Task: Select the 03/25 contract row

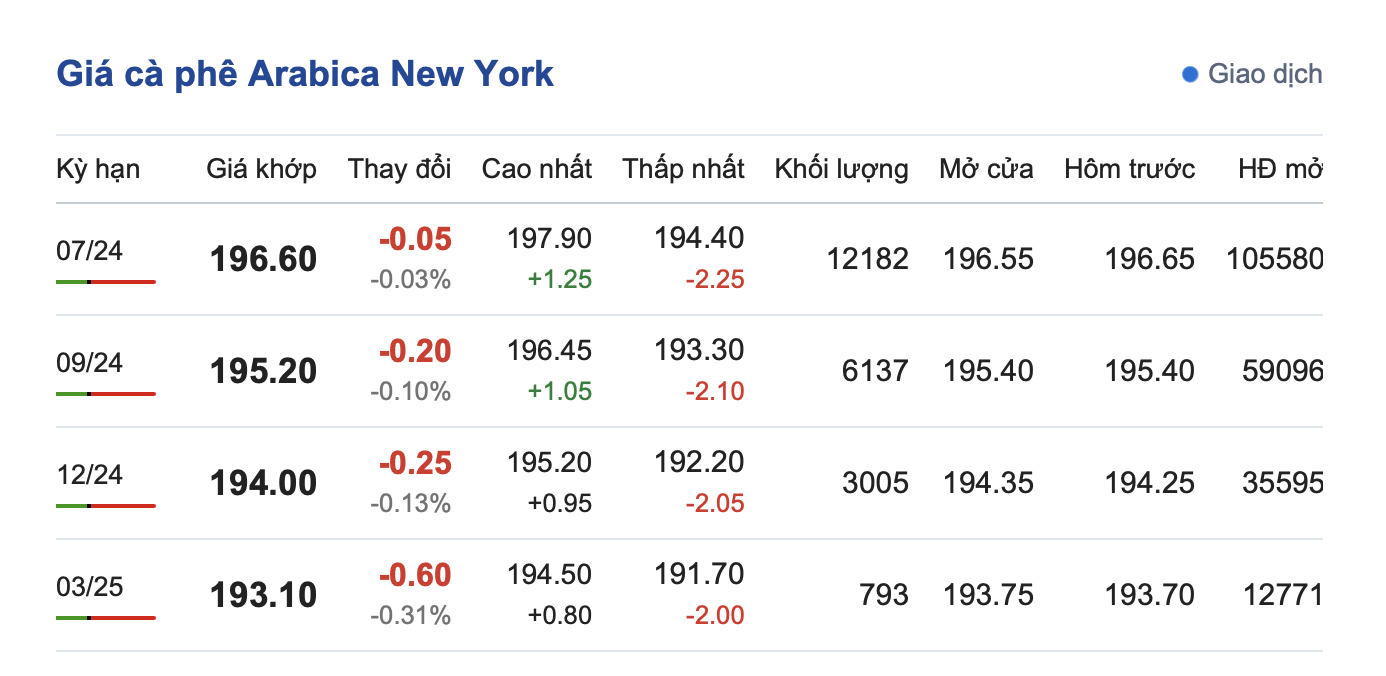Action: (90, 586)
